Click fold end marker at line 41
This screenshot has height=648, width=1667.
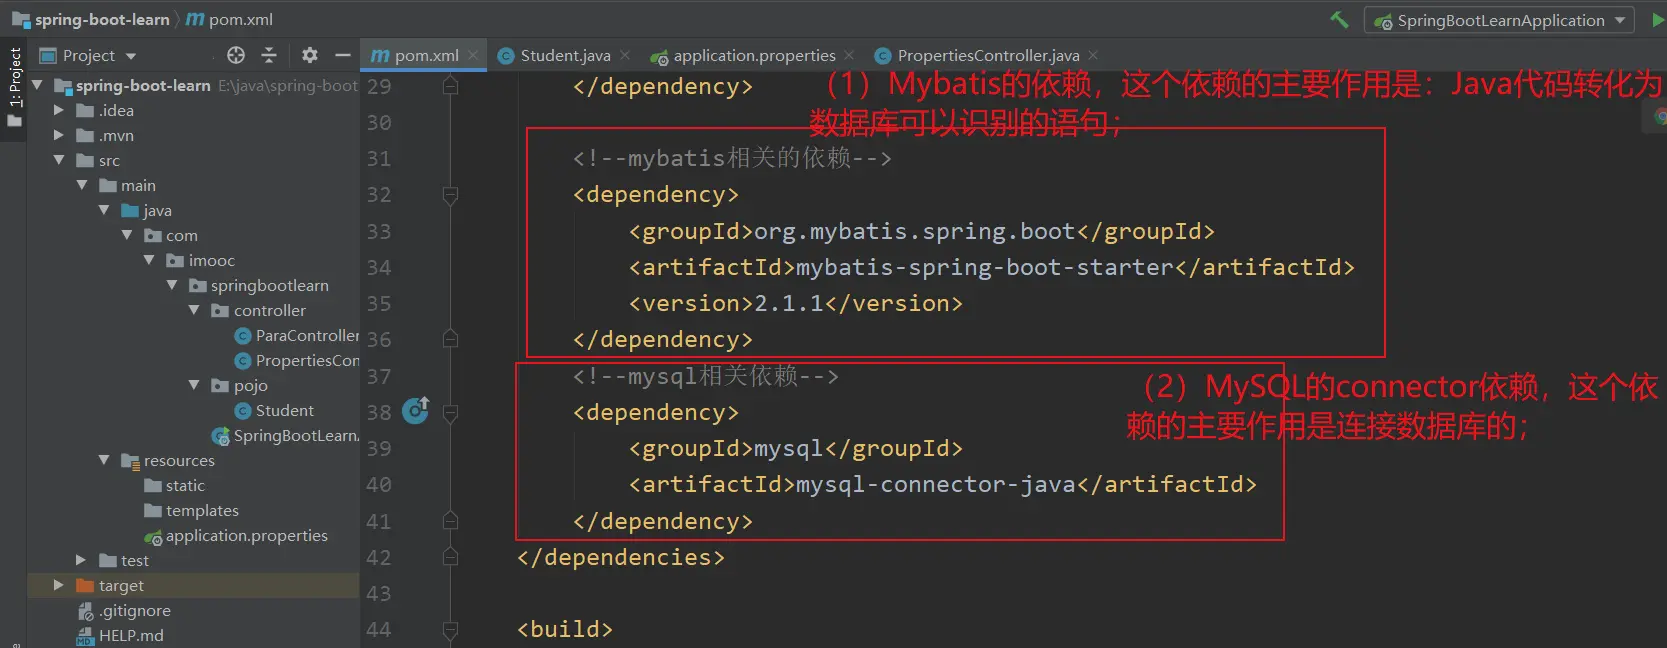[x=450, y=521]
